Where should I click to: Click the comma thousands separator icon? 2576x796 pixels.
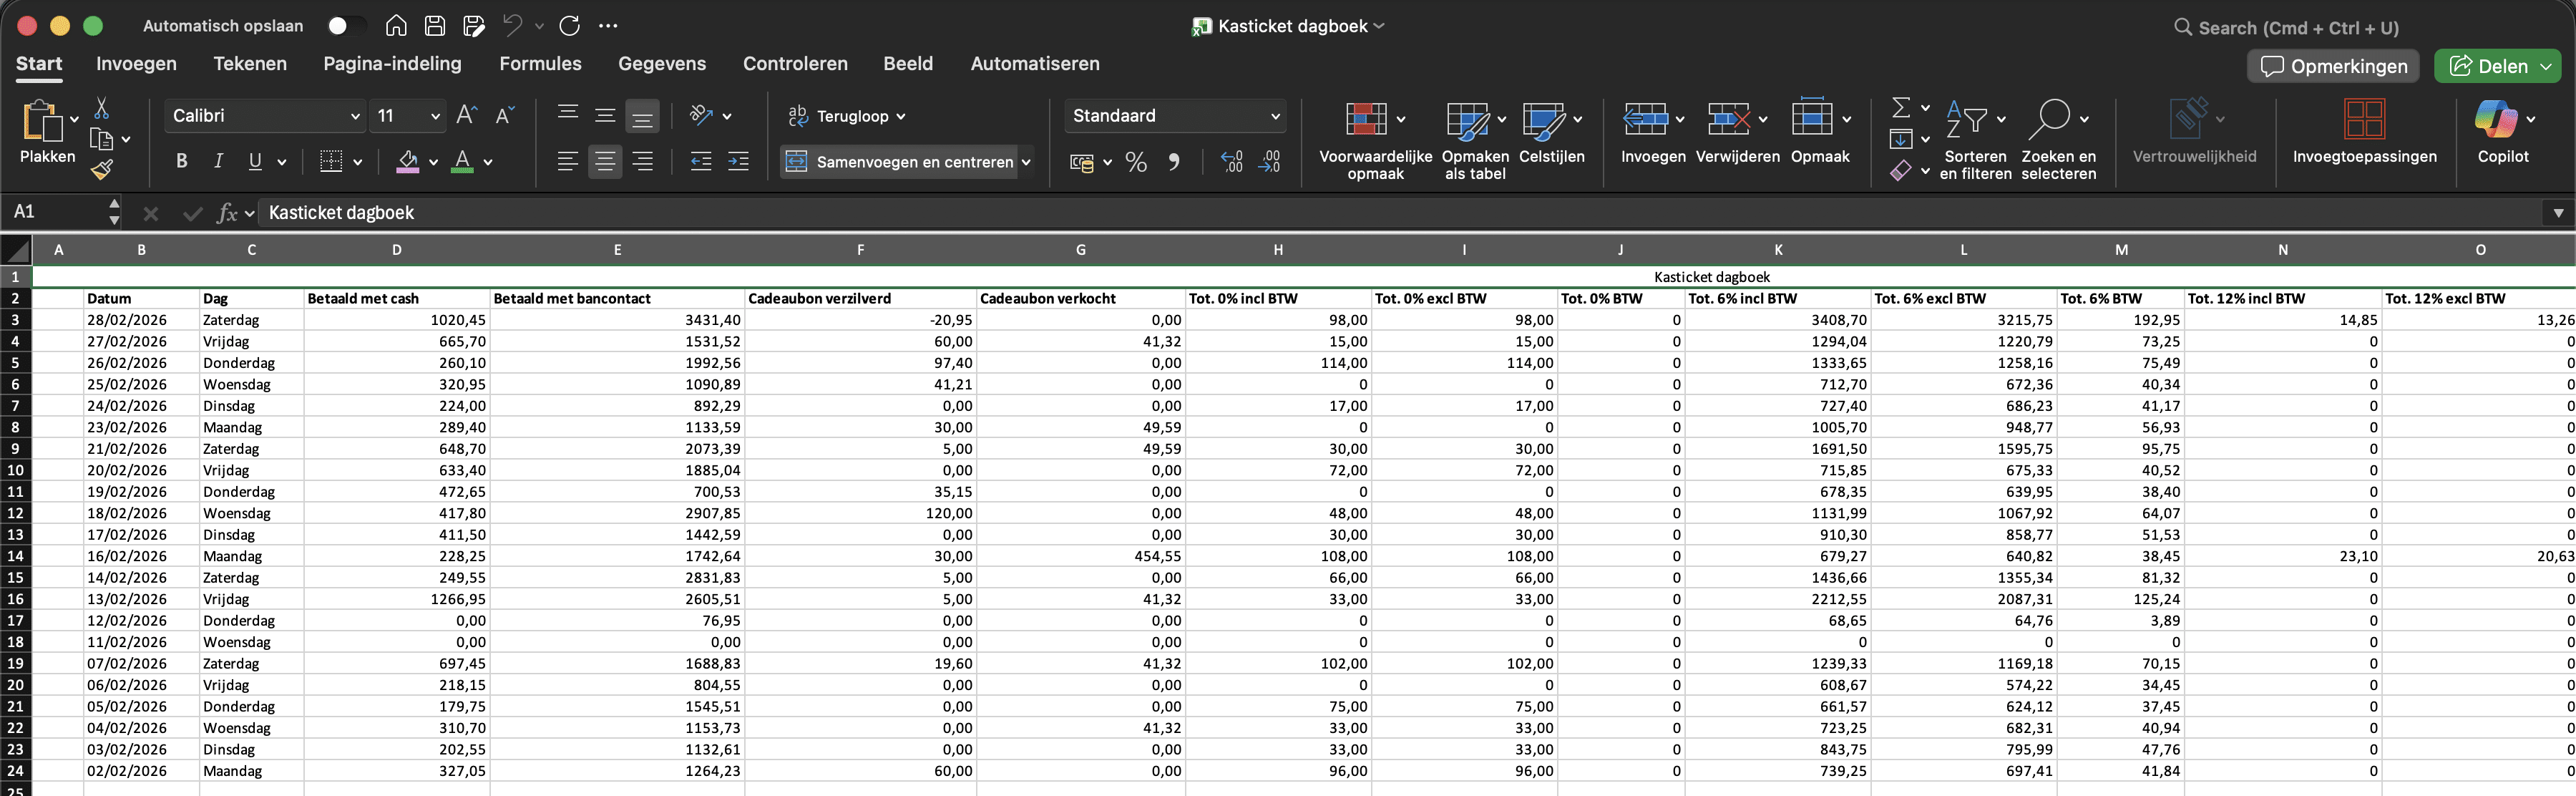click(1174, 162)
